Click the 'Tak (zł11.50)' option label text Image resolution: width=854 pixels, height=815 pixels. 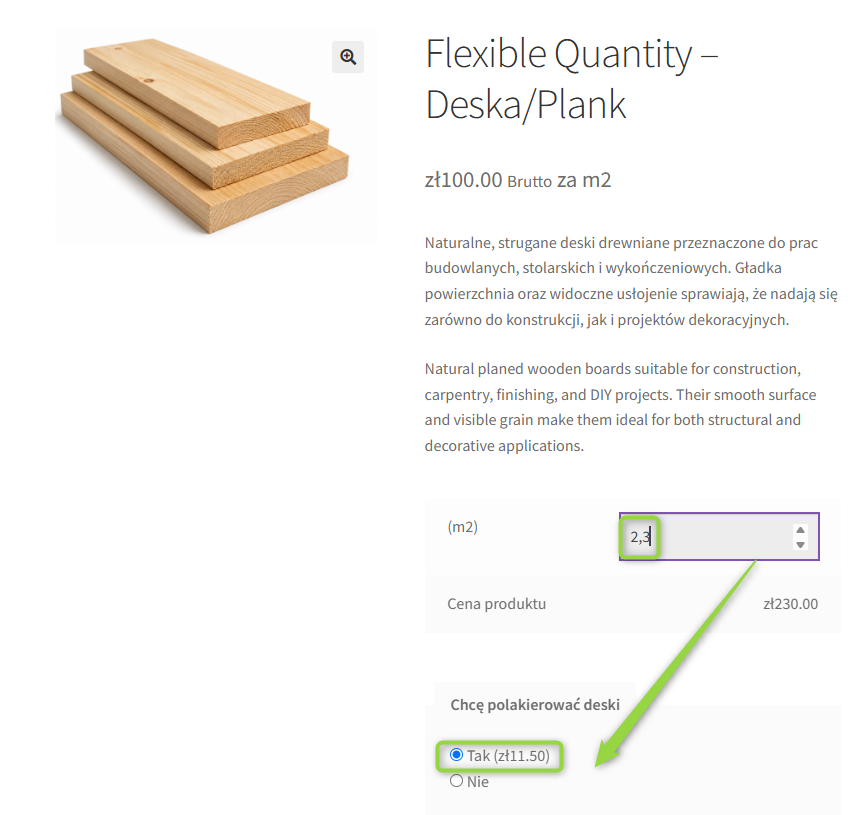point(508,756)
